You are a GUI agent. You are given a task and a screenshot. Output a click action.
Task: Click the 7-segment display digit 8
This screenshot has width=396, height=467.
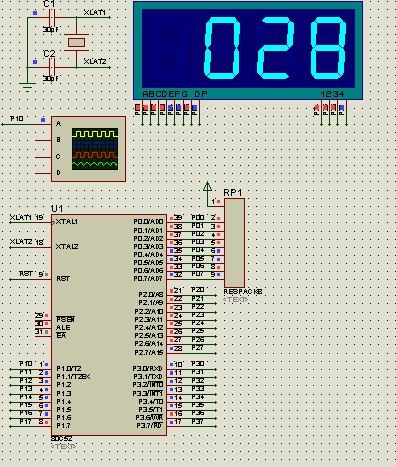tap(328, 48)
